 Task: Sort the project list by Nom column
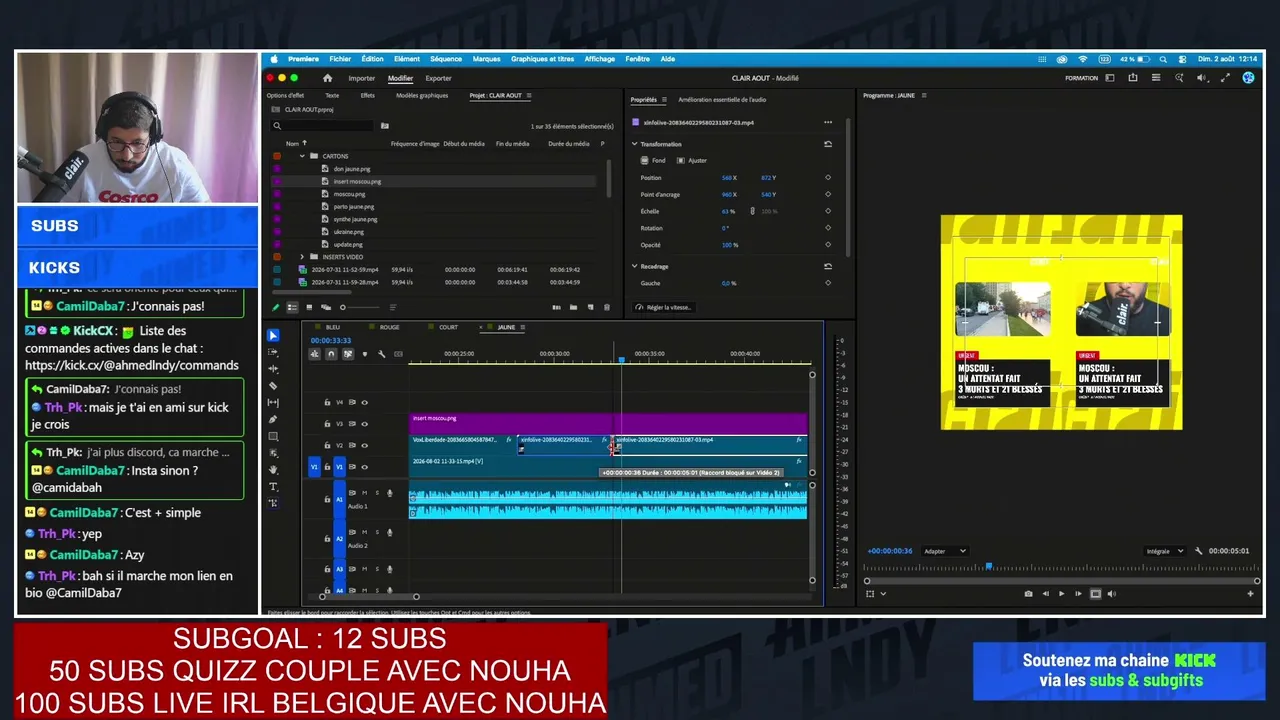pos(293,144)
